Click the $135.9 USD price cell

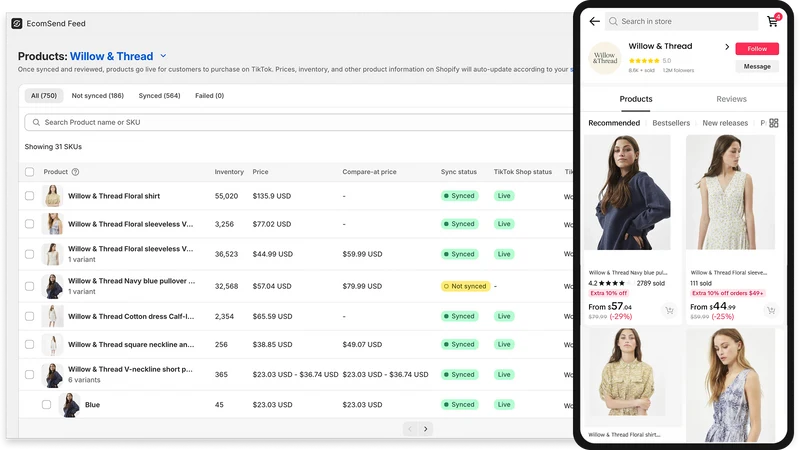271,196
